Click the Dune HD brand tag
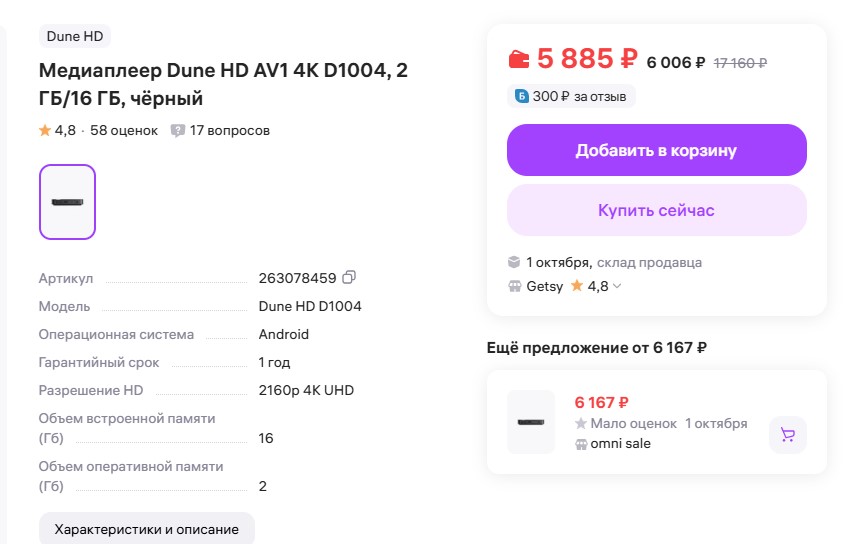 75,36
